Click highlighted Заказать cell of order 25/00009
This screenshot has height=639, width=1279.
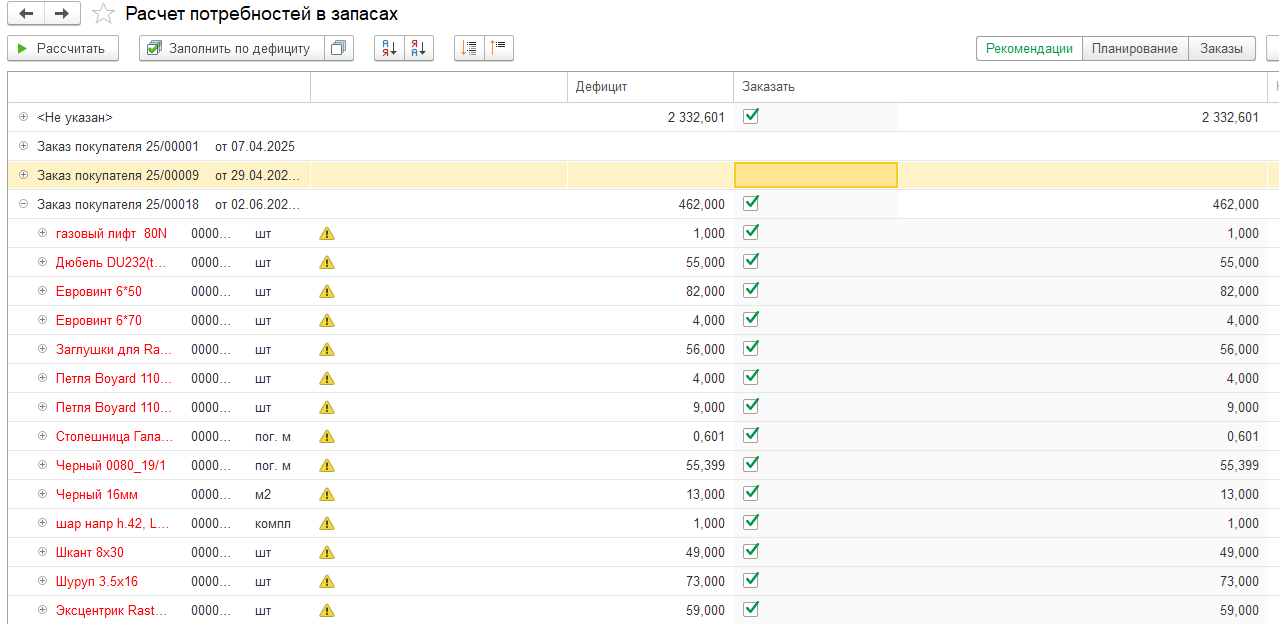pyautogui.click(x=815, y=175)
